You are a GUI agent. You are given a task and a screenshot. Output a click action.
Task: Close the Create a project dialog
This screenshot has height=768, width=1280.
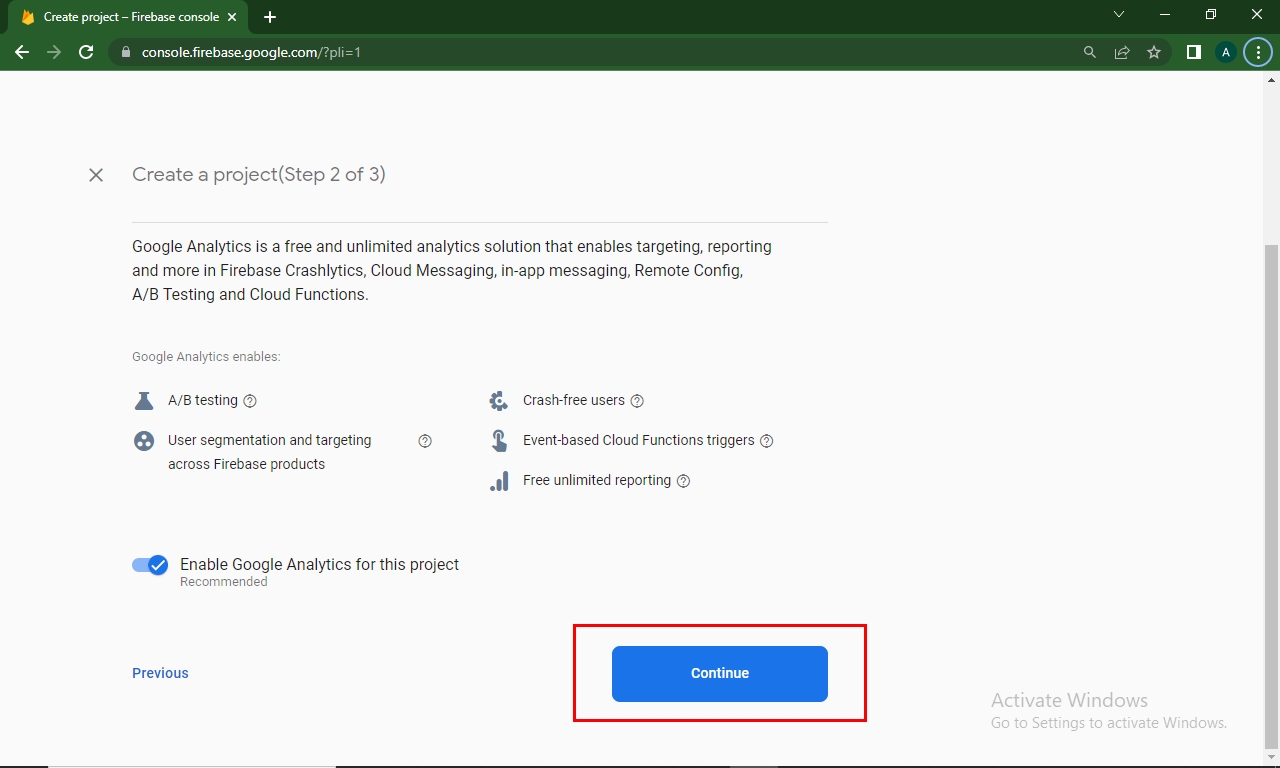[96, 175]
